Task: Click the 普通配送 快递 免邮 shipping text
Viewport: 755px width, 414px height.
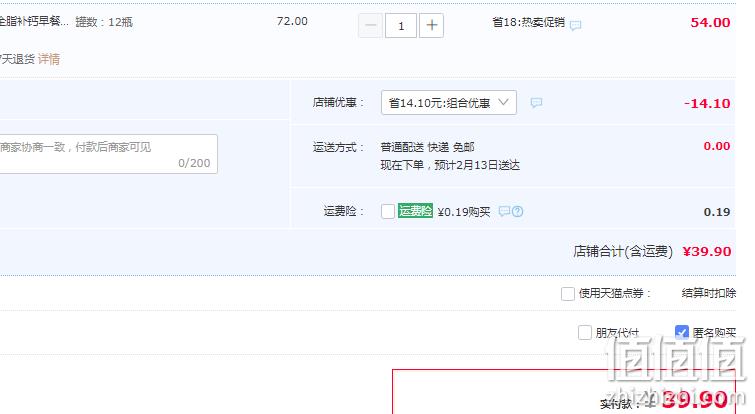Action: click(x=427, y=147)
